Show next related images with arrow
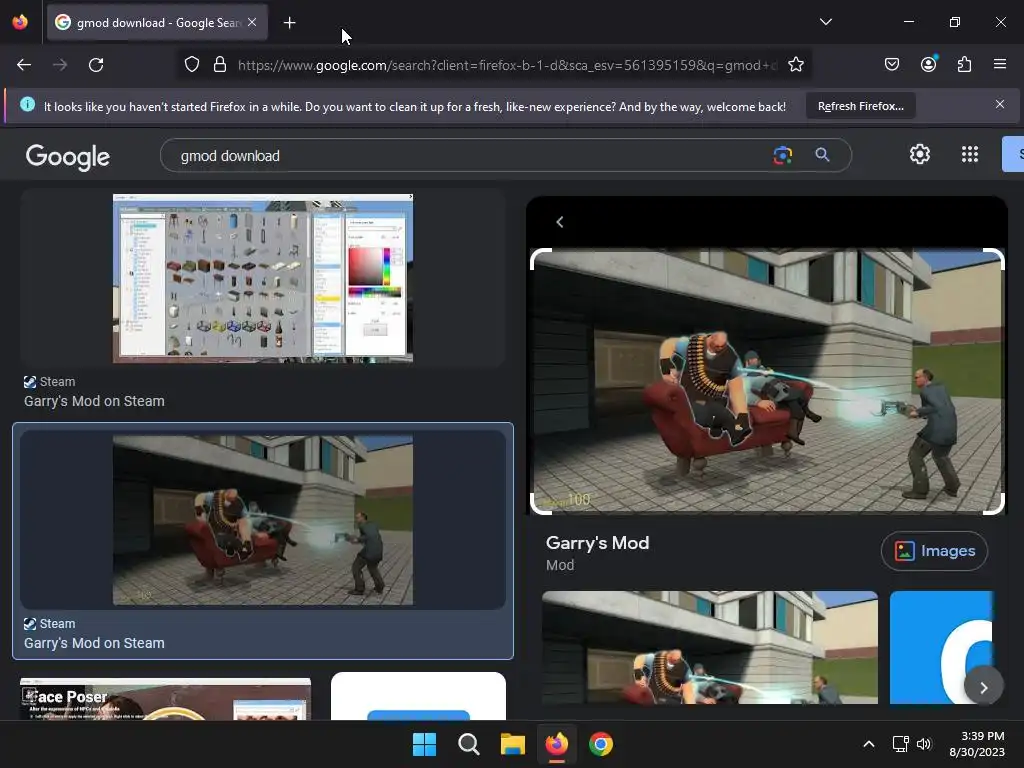 [984, 686]
